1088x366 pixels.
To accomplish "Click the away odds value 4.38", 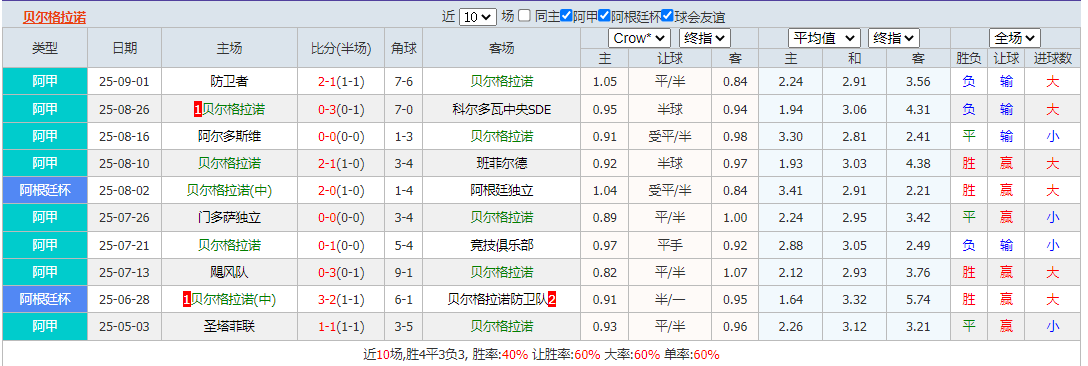I will (x=918, y=163).
